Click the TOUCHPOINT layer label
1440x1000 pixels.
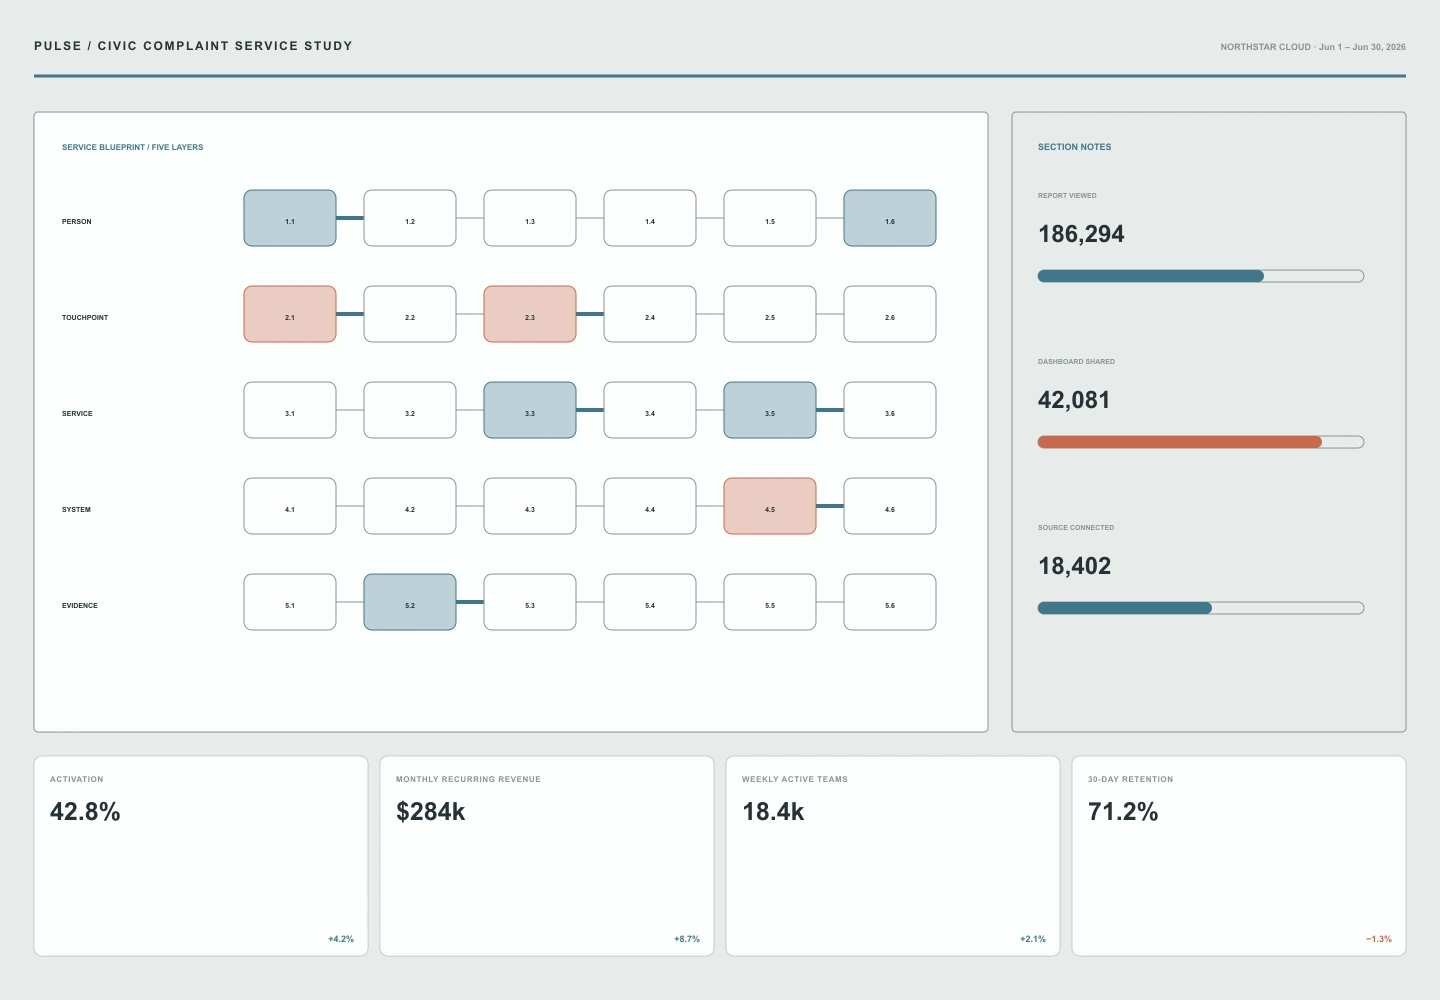coord(85,318)
